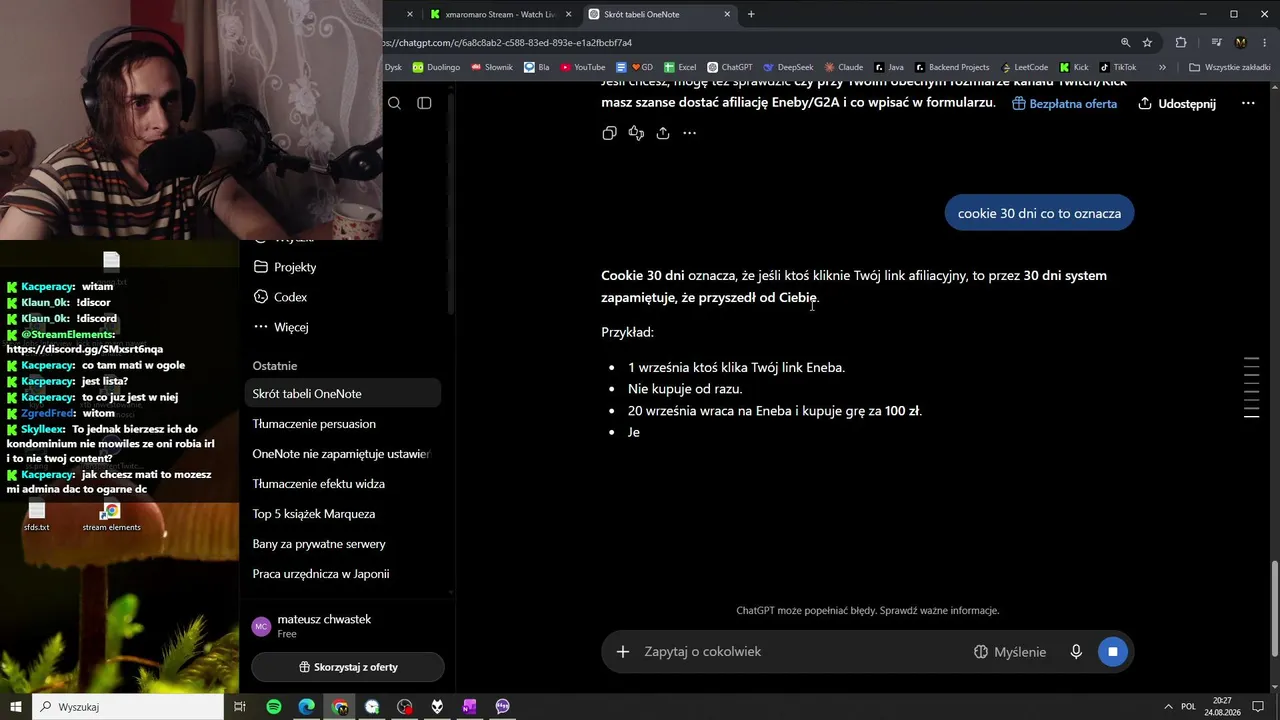Open the browser extensions puzzle icon
Image resolution: width=1280 pixels, height=720 pixels.
1181,43
